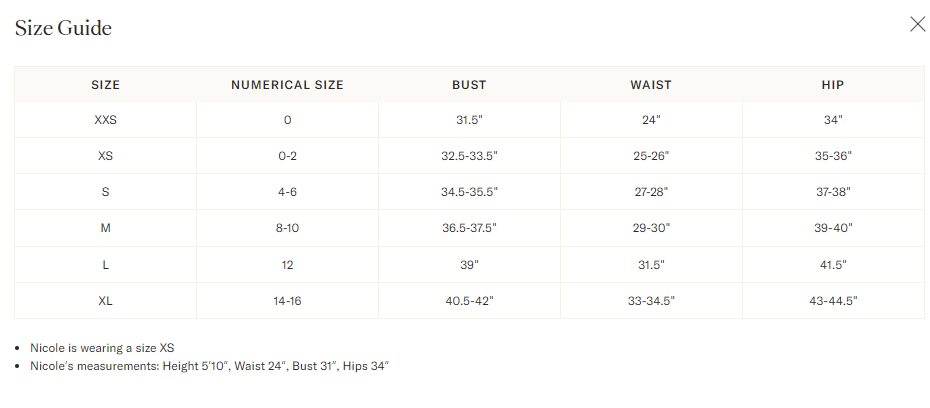Click Nicole's measurements note line

point(209,366)
